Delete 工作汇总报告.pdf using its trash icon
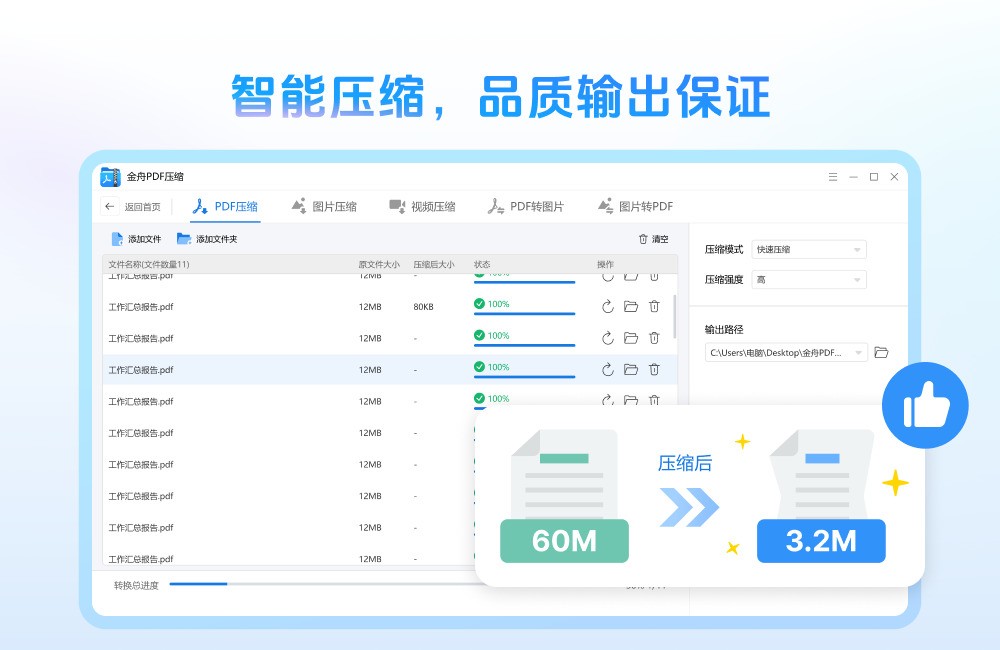This screenshot has width=1000, height=650. 654,306
